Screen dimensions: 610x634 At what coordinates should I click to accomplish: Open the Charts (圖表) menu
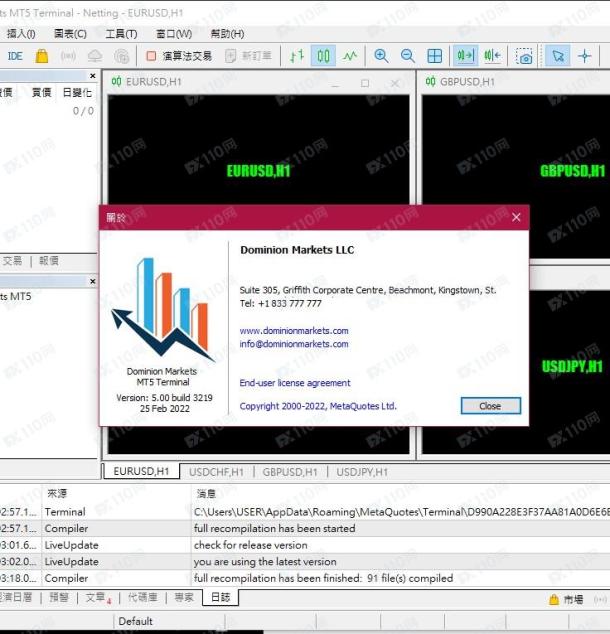[70, 34]
